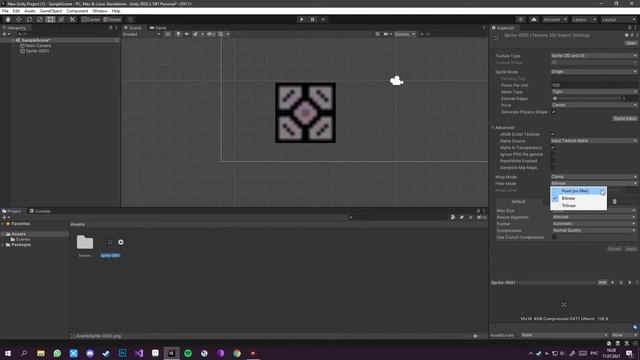Open the File menu
Image resolution: width=640 pixels, height=360 pixels.
(x=5, y=11)
